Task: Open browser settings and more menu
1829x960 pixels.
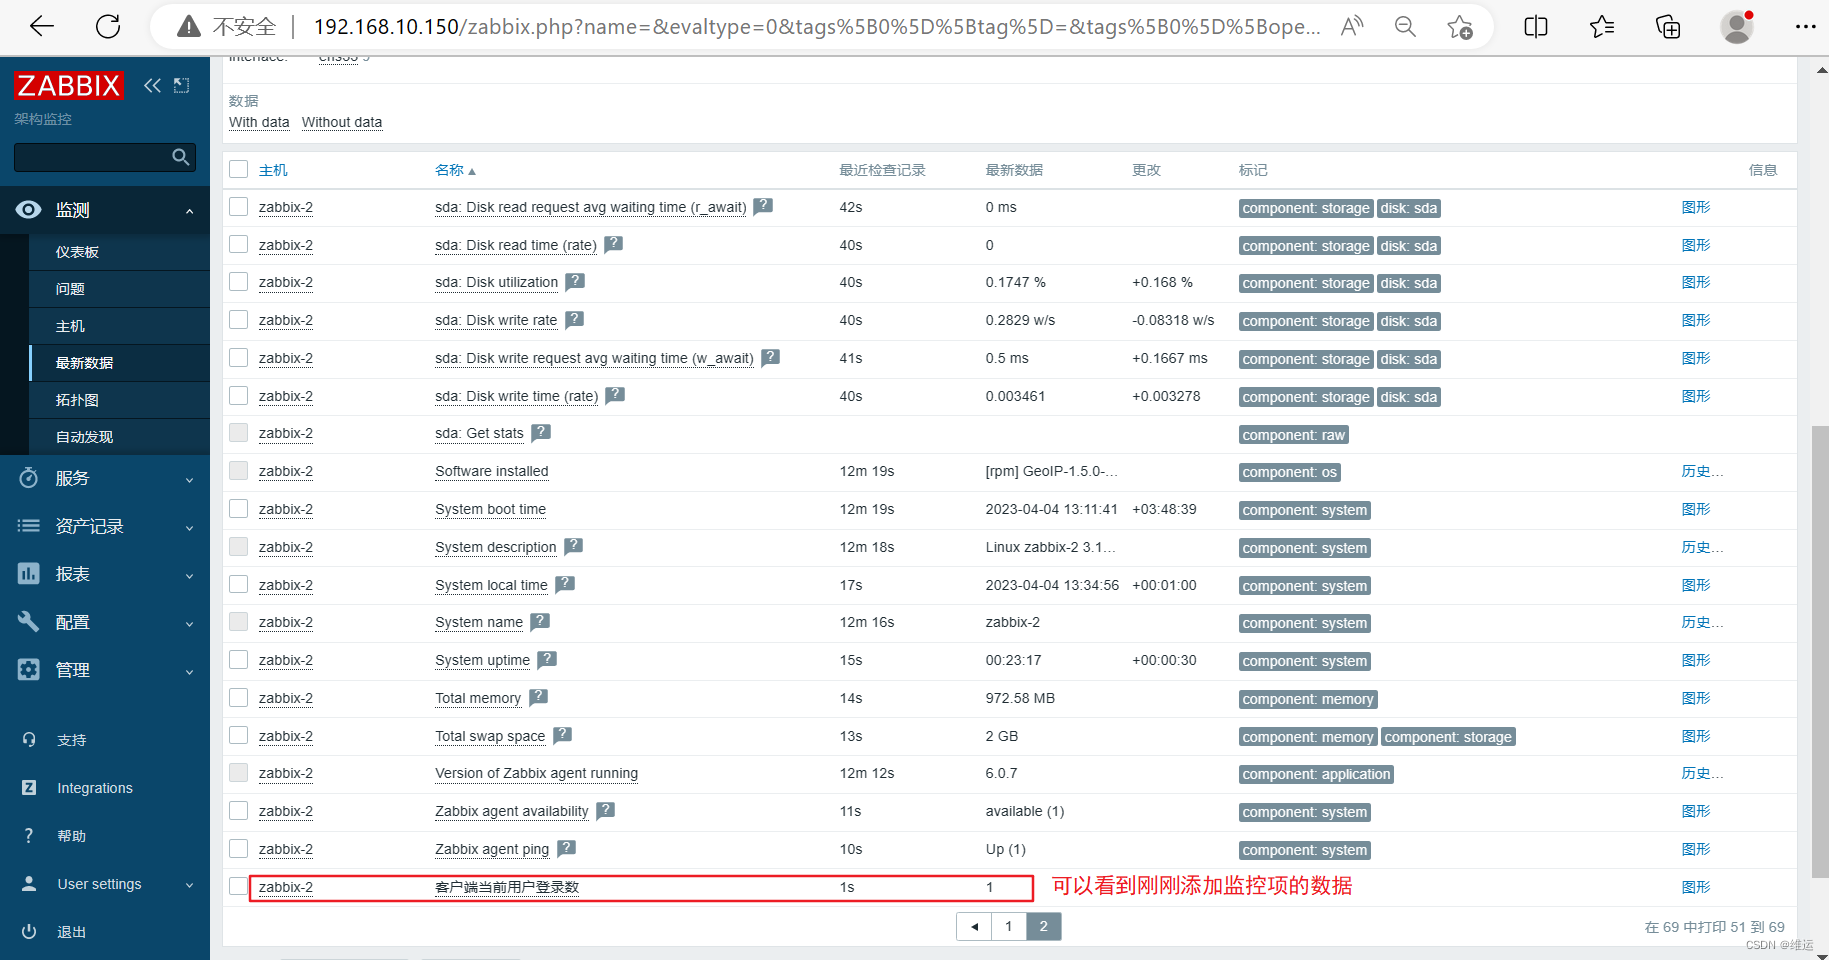Action: pyautogui.click(x=1805, y=27)
